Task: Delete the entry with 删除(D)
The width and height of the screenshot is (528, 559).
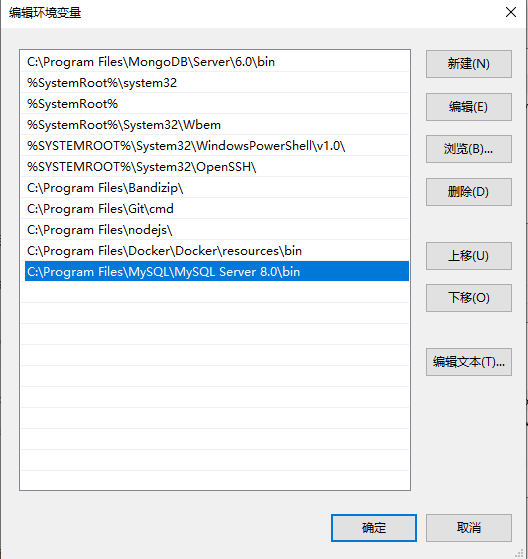Action: click(468, 192)
